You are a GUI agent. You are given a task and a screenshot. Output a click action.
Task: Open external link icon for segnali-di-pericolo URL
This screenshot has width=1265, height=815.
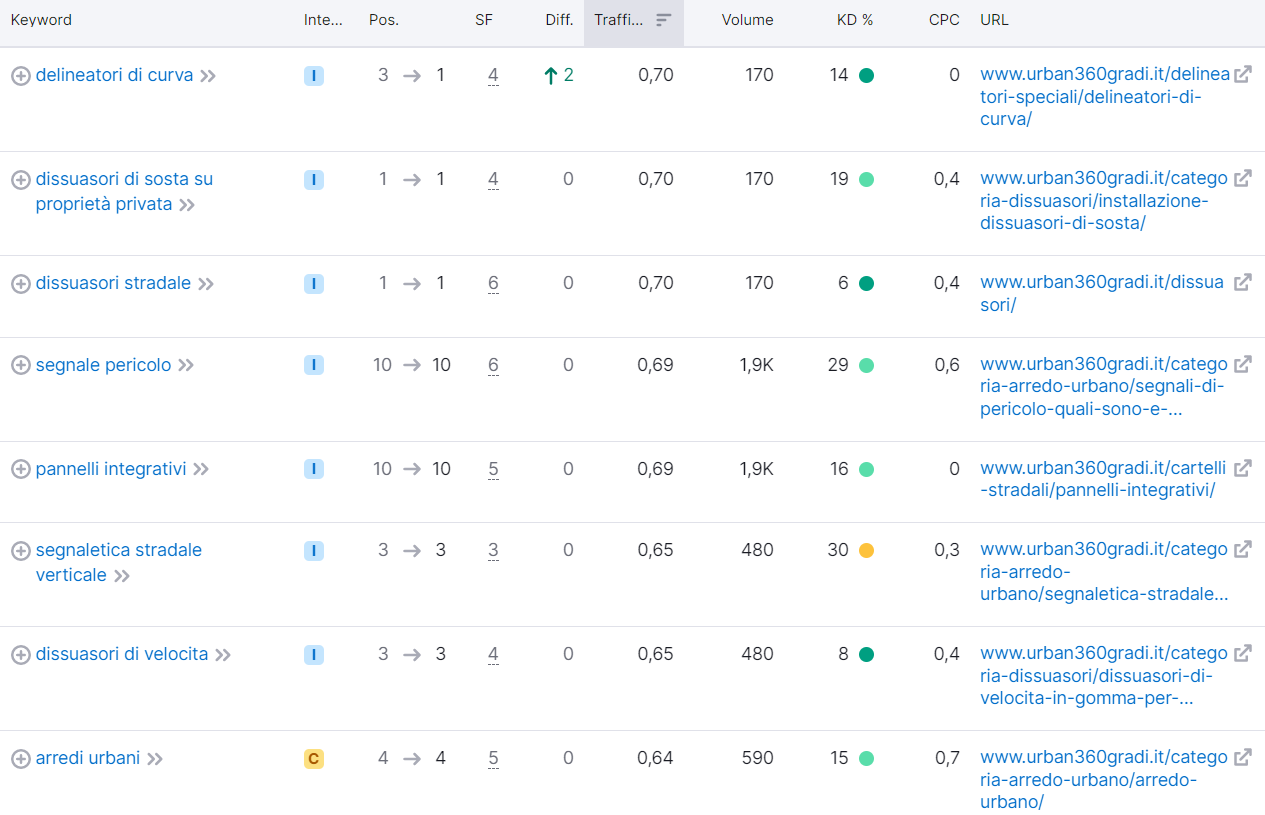coord(1243,364)
